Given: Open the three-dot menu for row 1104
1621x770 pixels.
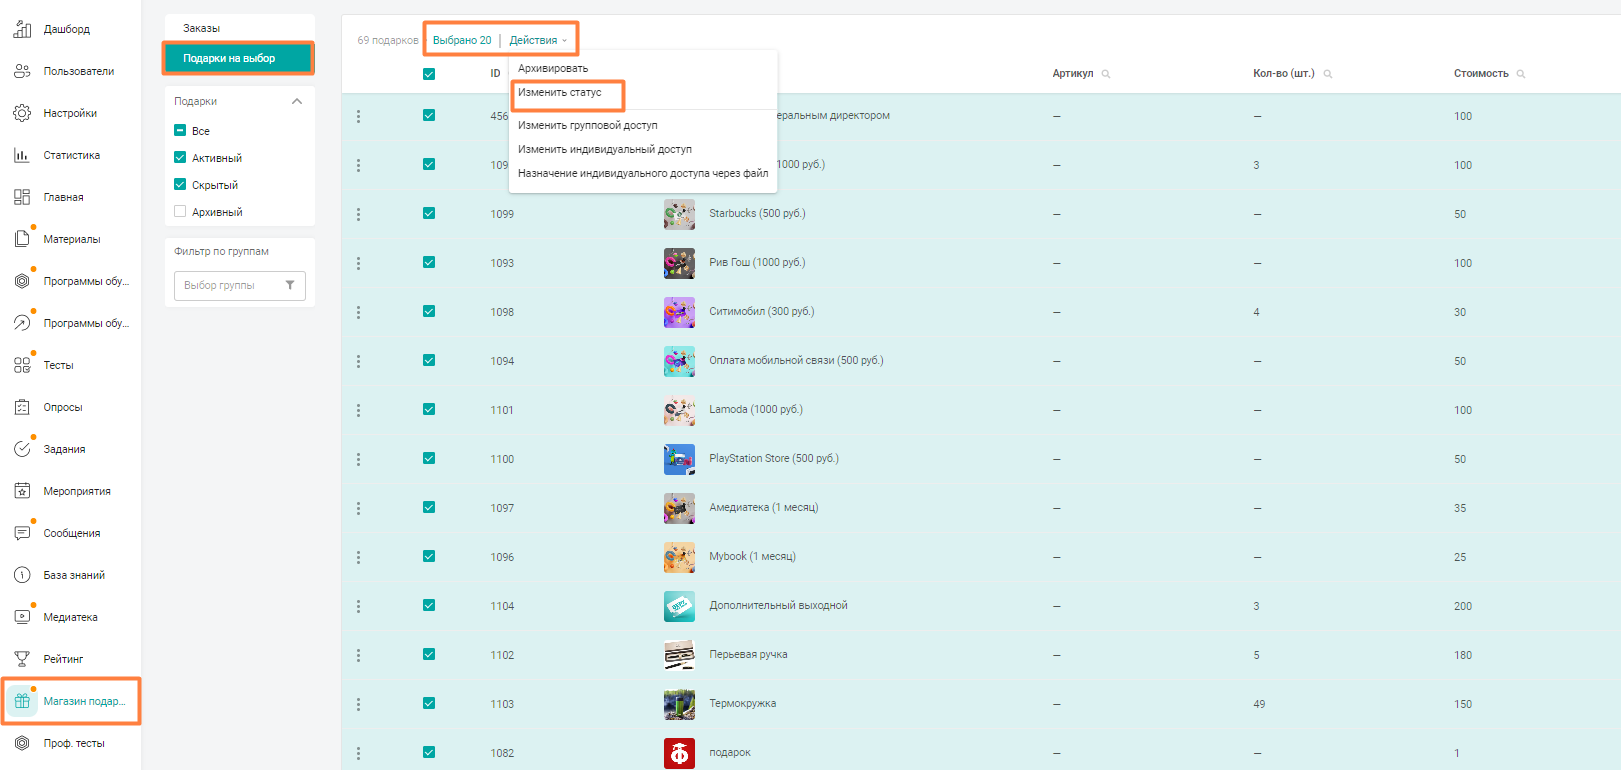Looking at the screenshot, I should 358,606.
